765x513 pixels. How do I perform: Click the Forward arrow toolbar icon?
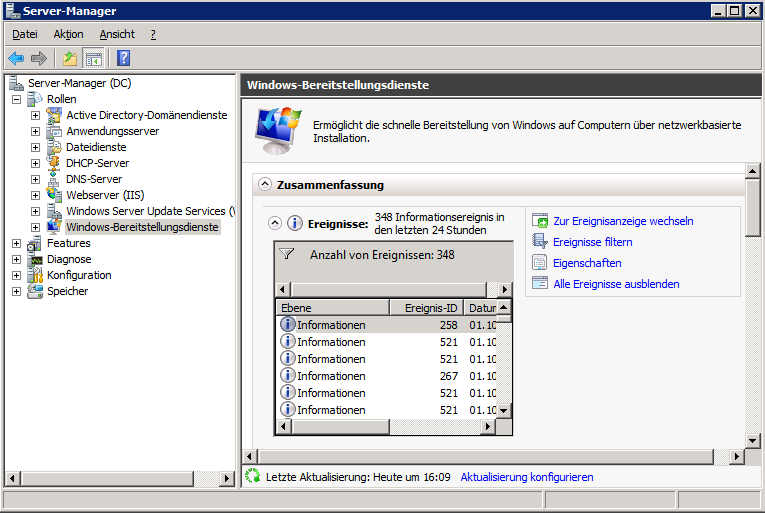39,59
